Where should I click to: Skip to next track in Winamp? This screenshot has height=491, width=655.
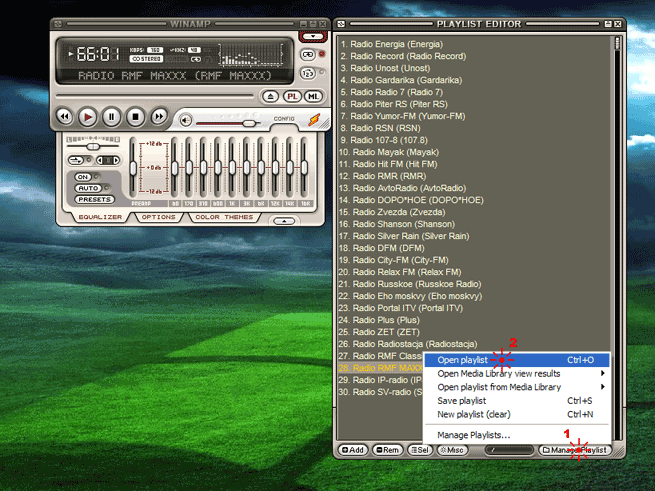click(x=159, y=117)
